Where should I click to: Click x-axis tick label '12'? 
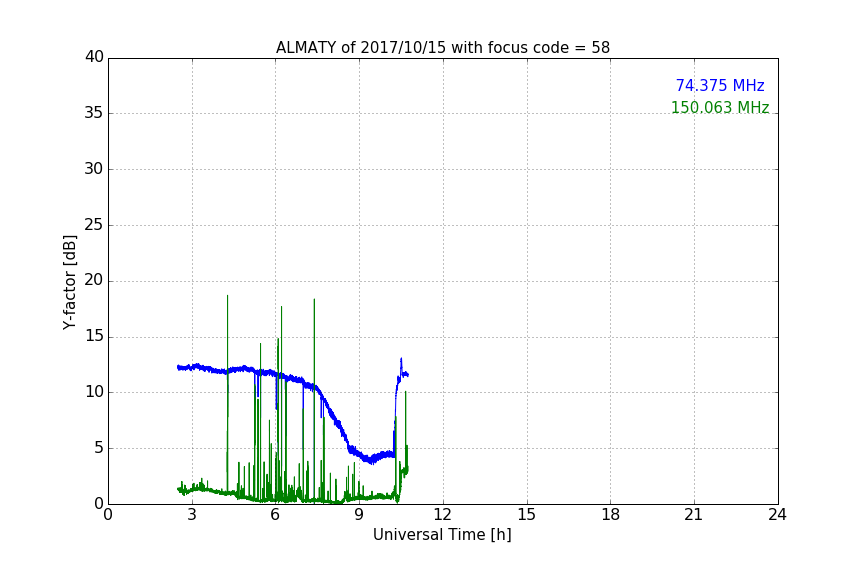click(x=443, y=515)
